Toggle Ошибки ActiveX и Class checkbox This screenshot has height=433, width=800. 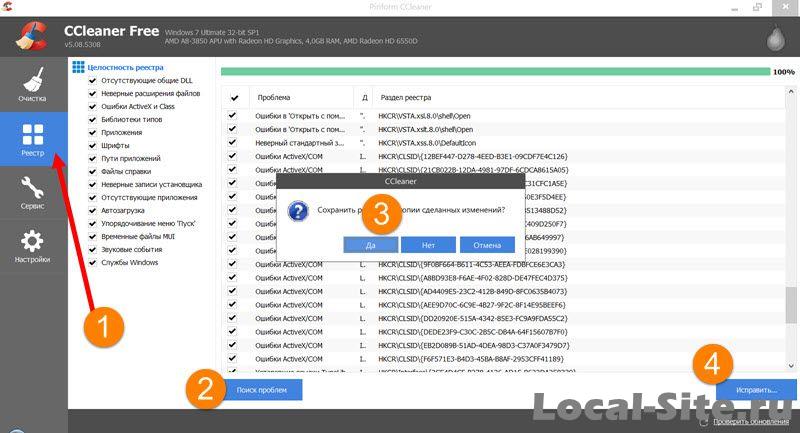[x=92, y=107]
